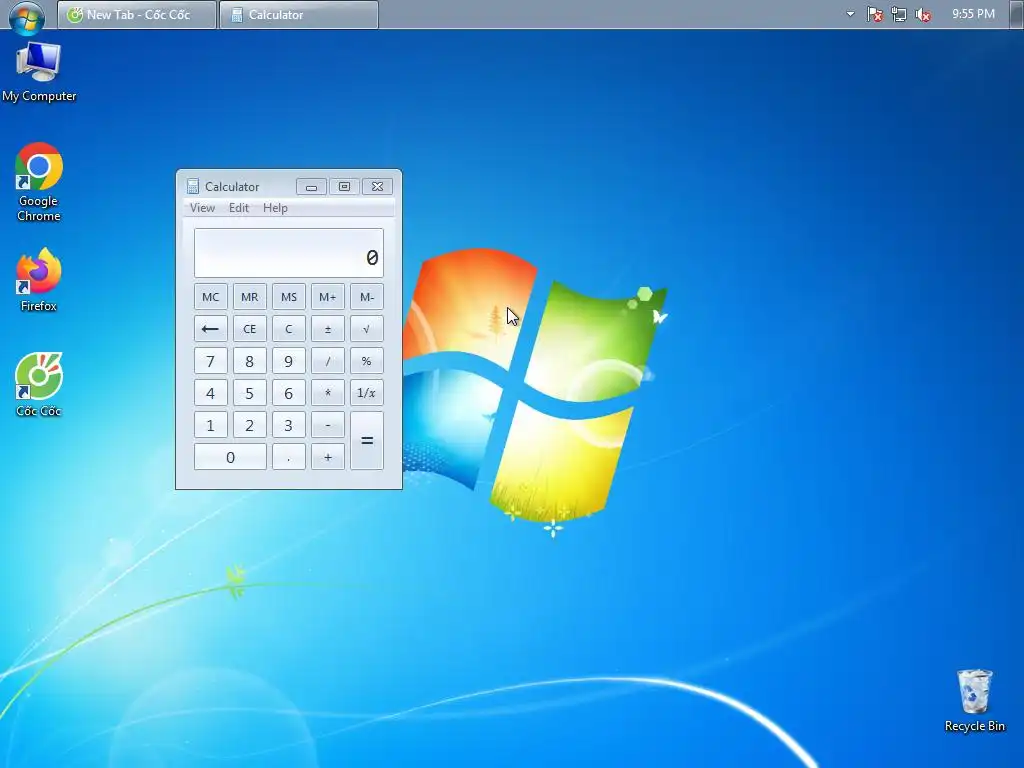Click calculator digit 8

pos(249,360)
